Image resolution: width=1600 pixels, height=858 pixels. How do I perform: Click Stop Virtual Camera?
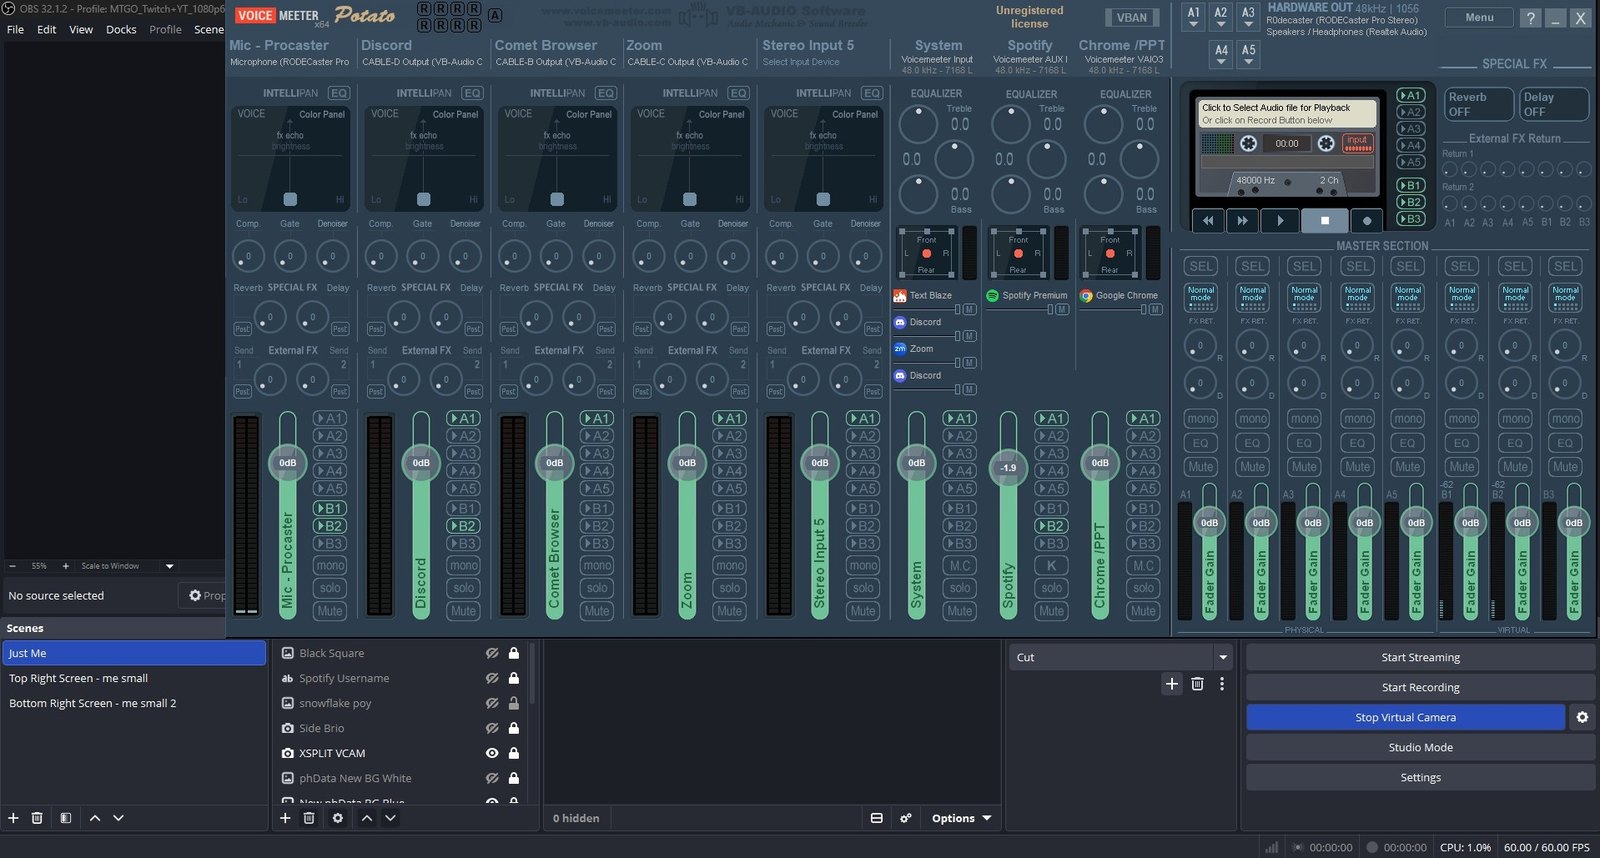[1405, 717]
